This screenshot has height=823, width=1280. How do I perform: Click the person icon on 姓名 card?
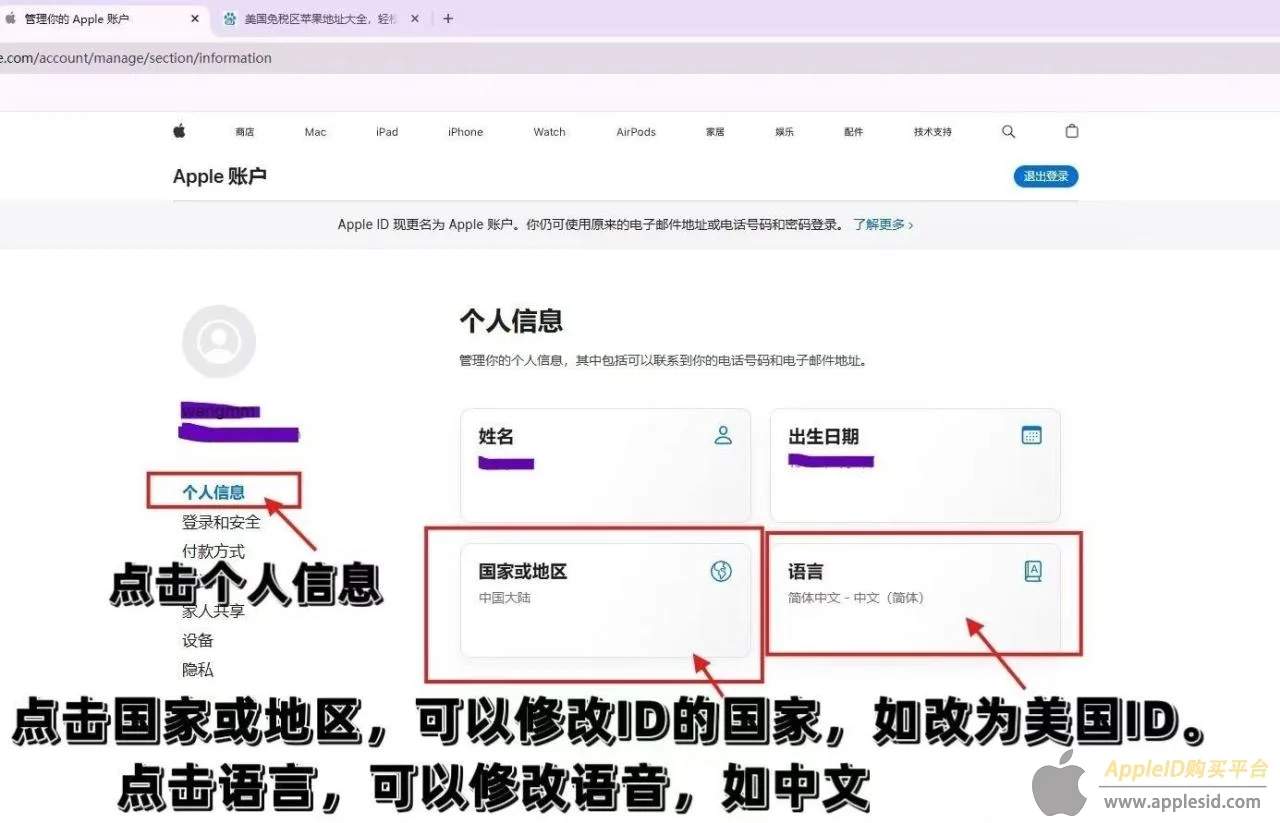tap(723, 435)
